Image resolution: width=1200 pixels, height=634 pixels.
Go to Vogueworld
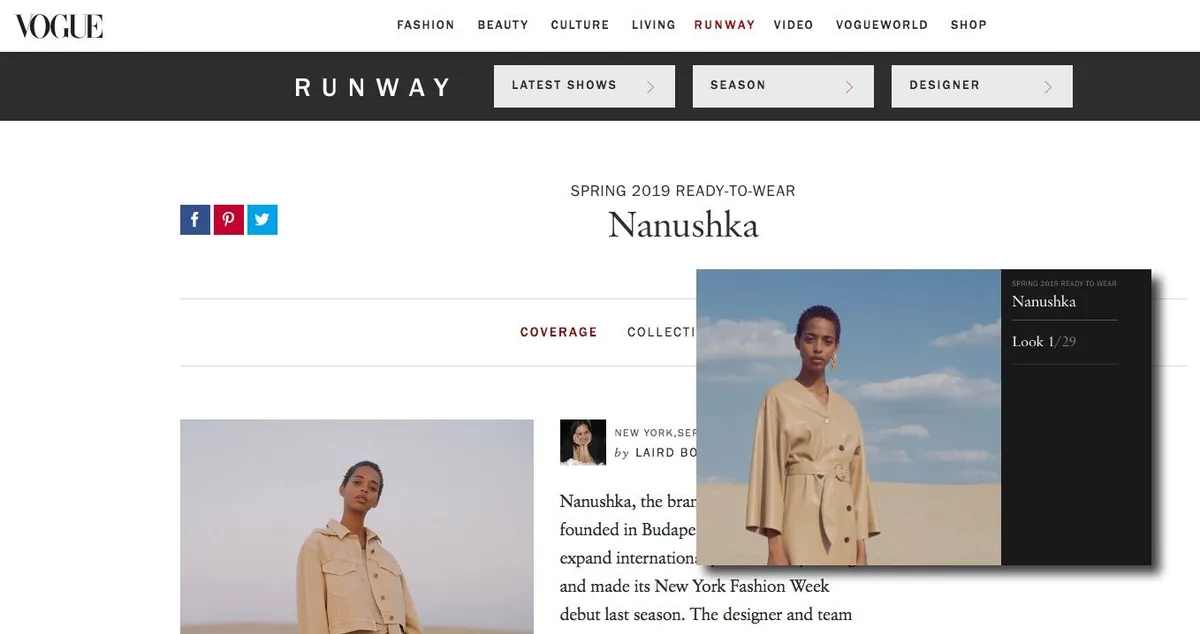click(882, 25)
